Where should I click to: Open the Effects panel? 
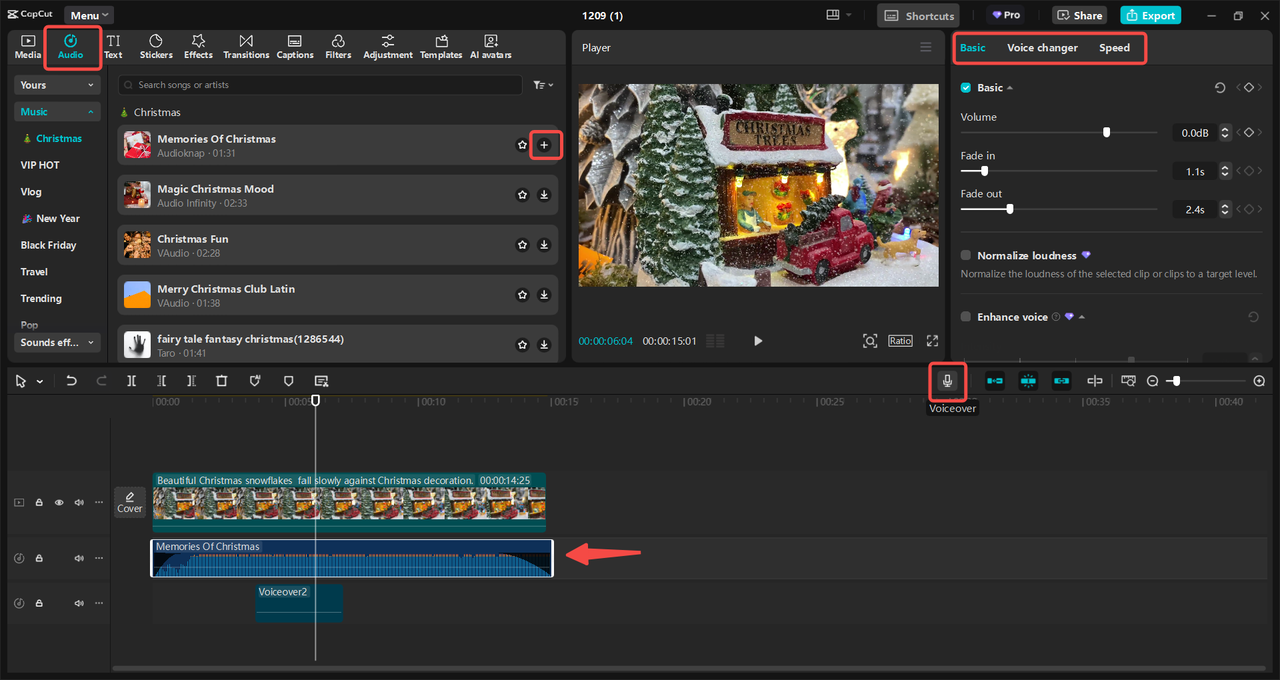point(198,47)
